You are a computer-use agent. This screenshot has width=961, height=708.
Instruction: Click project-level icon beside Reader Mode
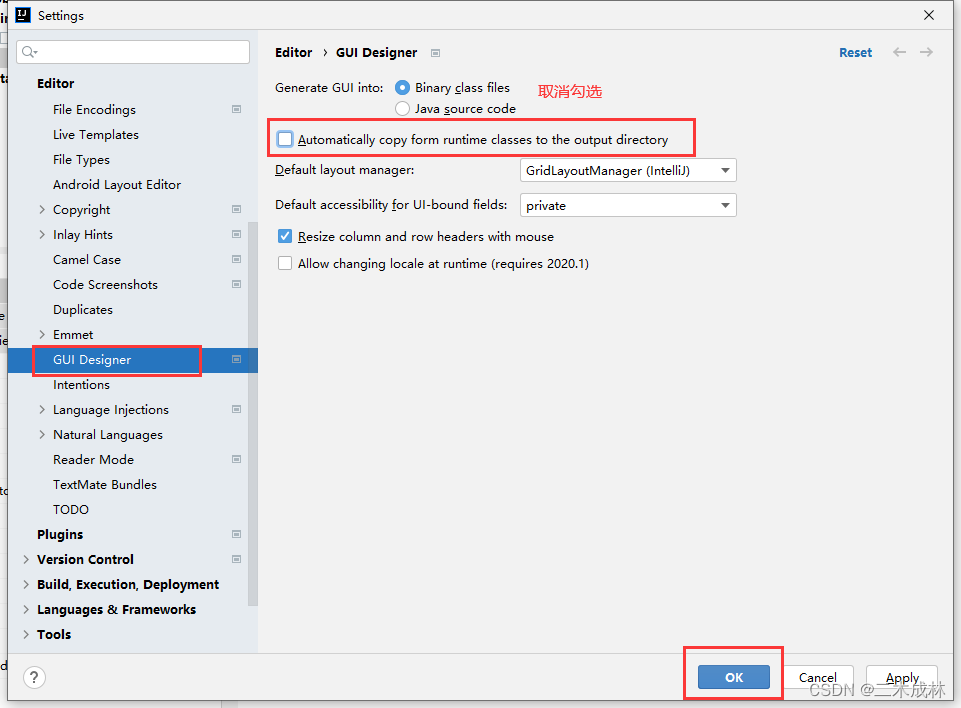[x=237, y=459]
